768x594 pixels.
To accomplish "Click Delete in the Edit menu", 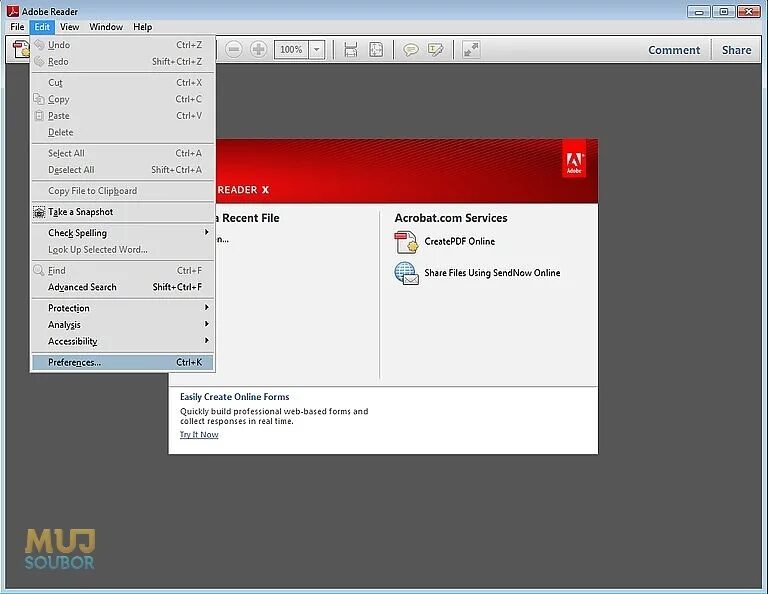I will click(123, 133).
